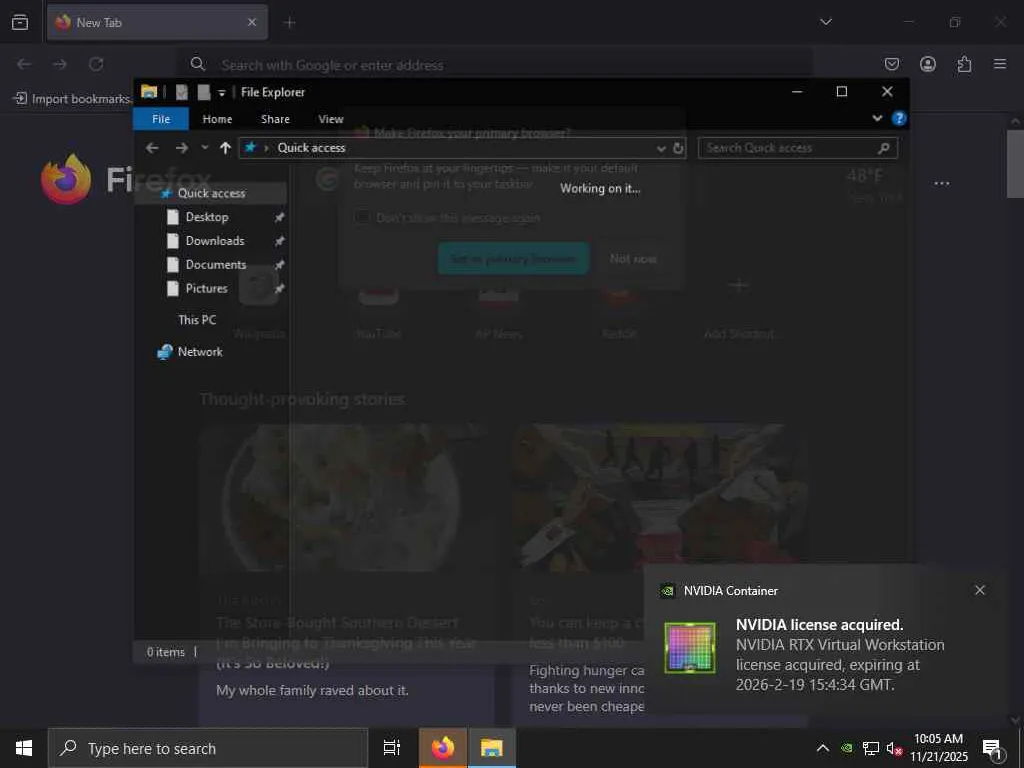The height and width of the screenshot is (768, 1024).
Task: Open the Firefox new tab options ellipsis
Action: tap(942, 184)
